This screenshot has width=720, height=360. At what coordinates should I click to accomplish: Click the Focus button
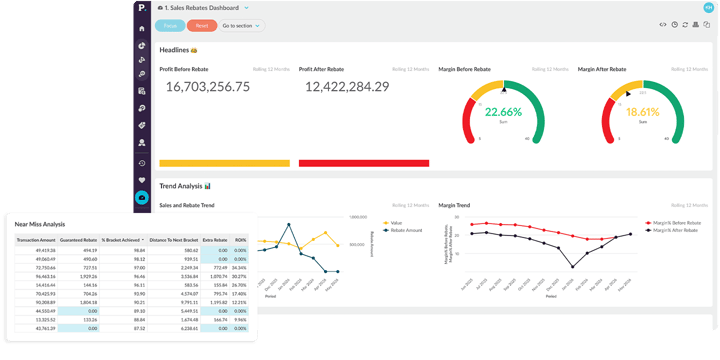click(170, 26)
